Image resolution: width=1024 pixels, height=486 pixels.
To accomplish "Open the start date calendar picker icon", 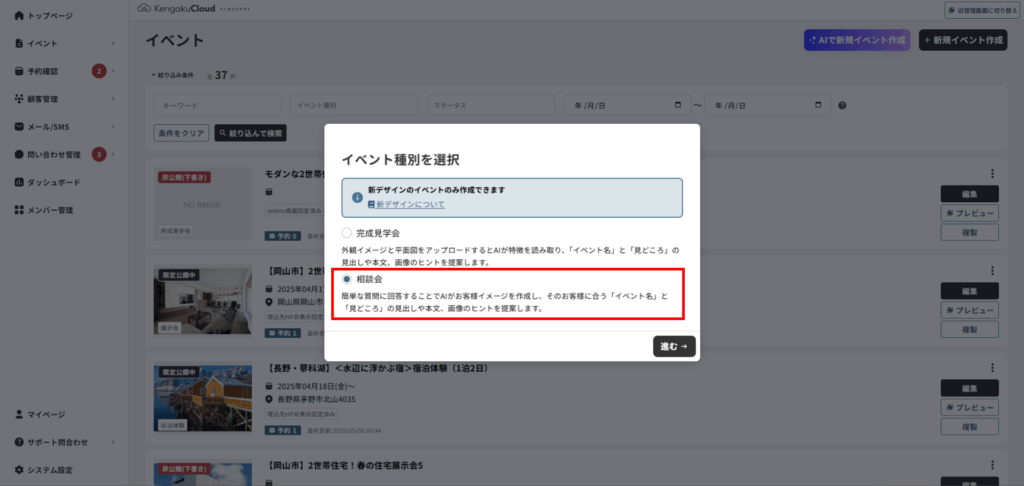I will coord(678,105).
